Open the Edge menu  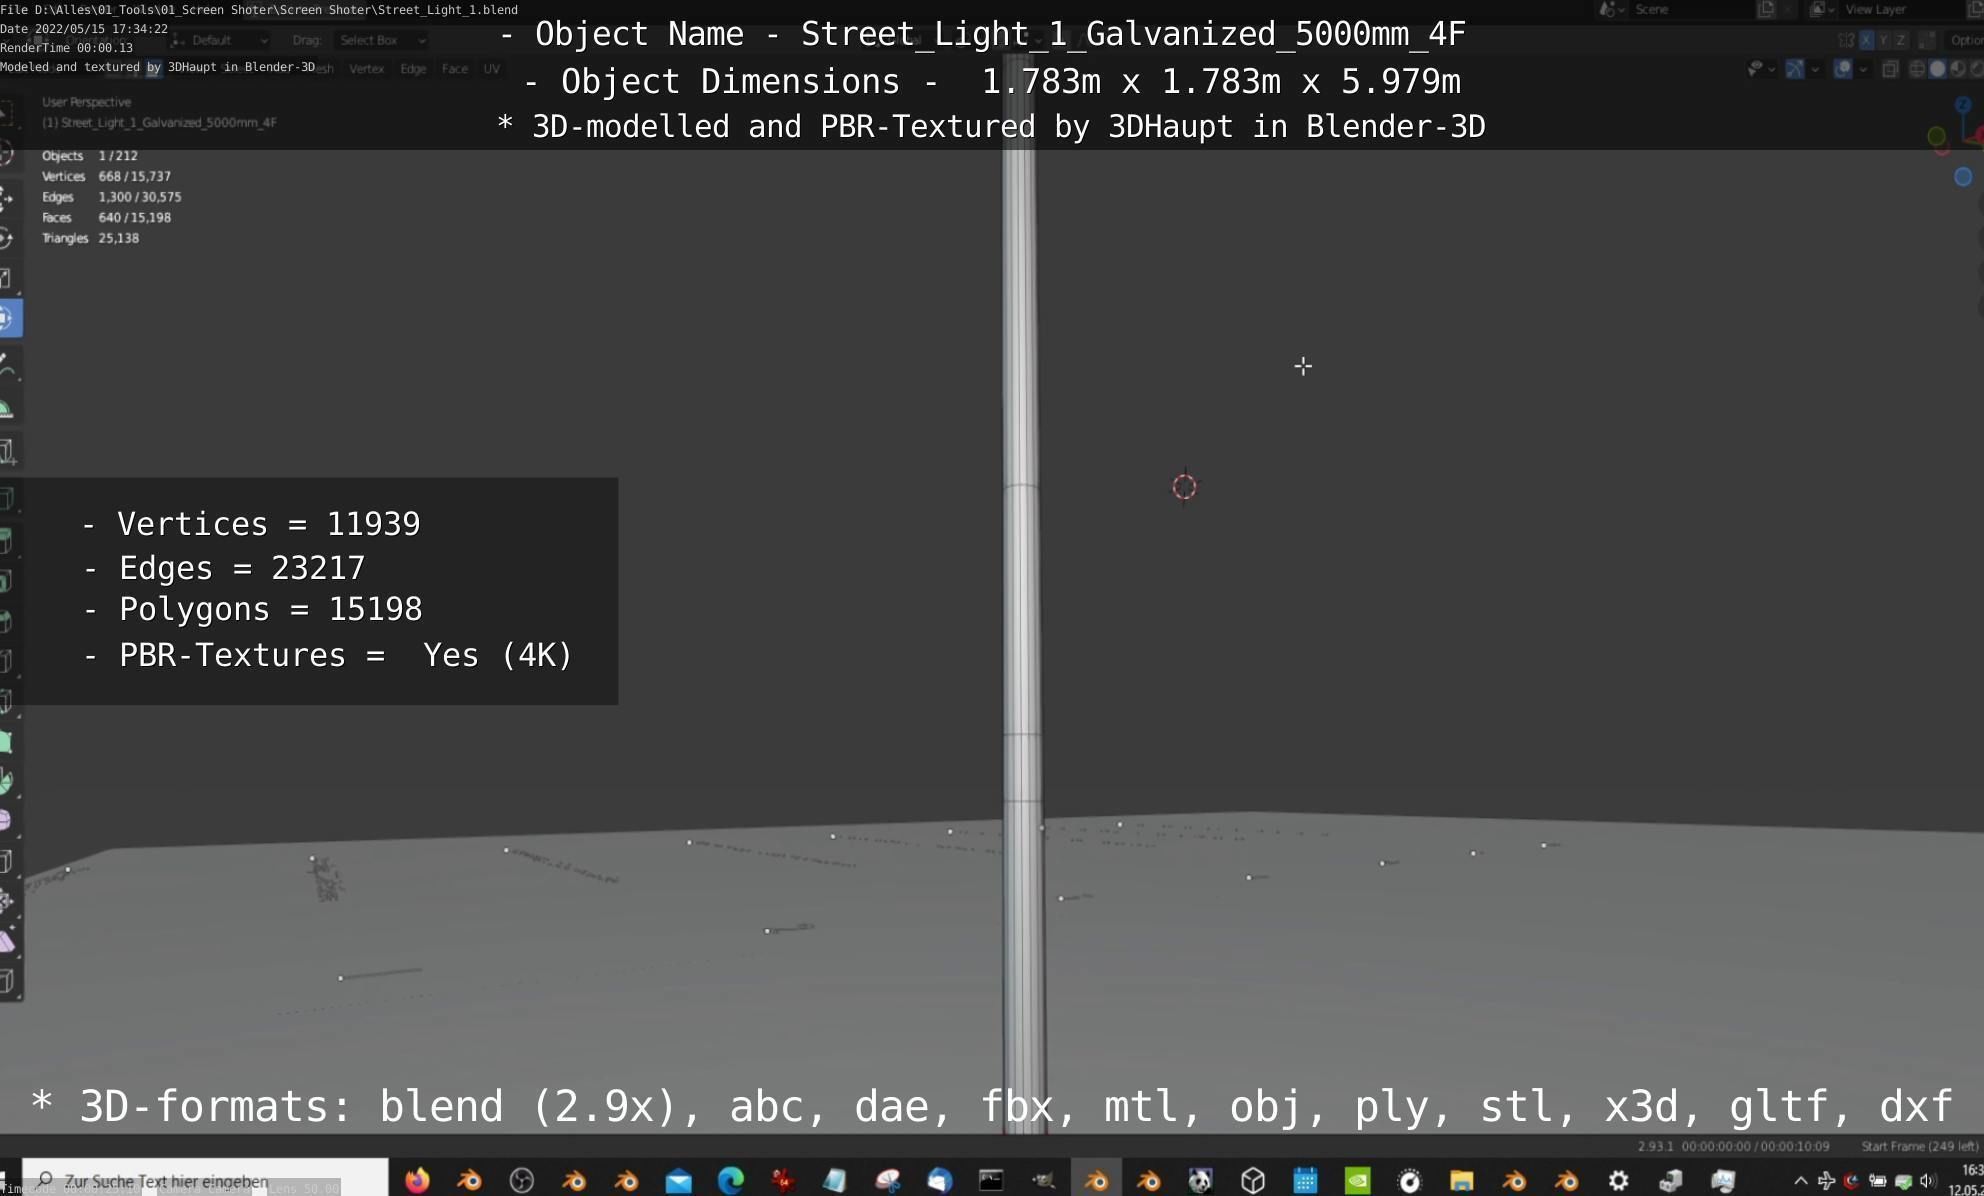tap(412, 69)
